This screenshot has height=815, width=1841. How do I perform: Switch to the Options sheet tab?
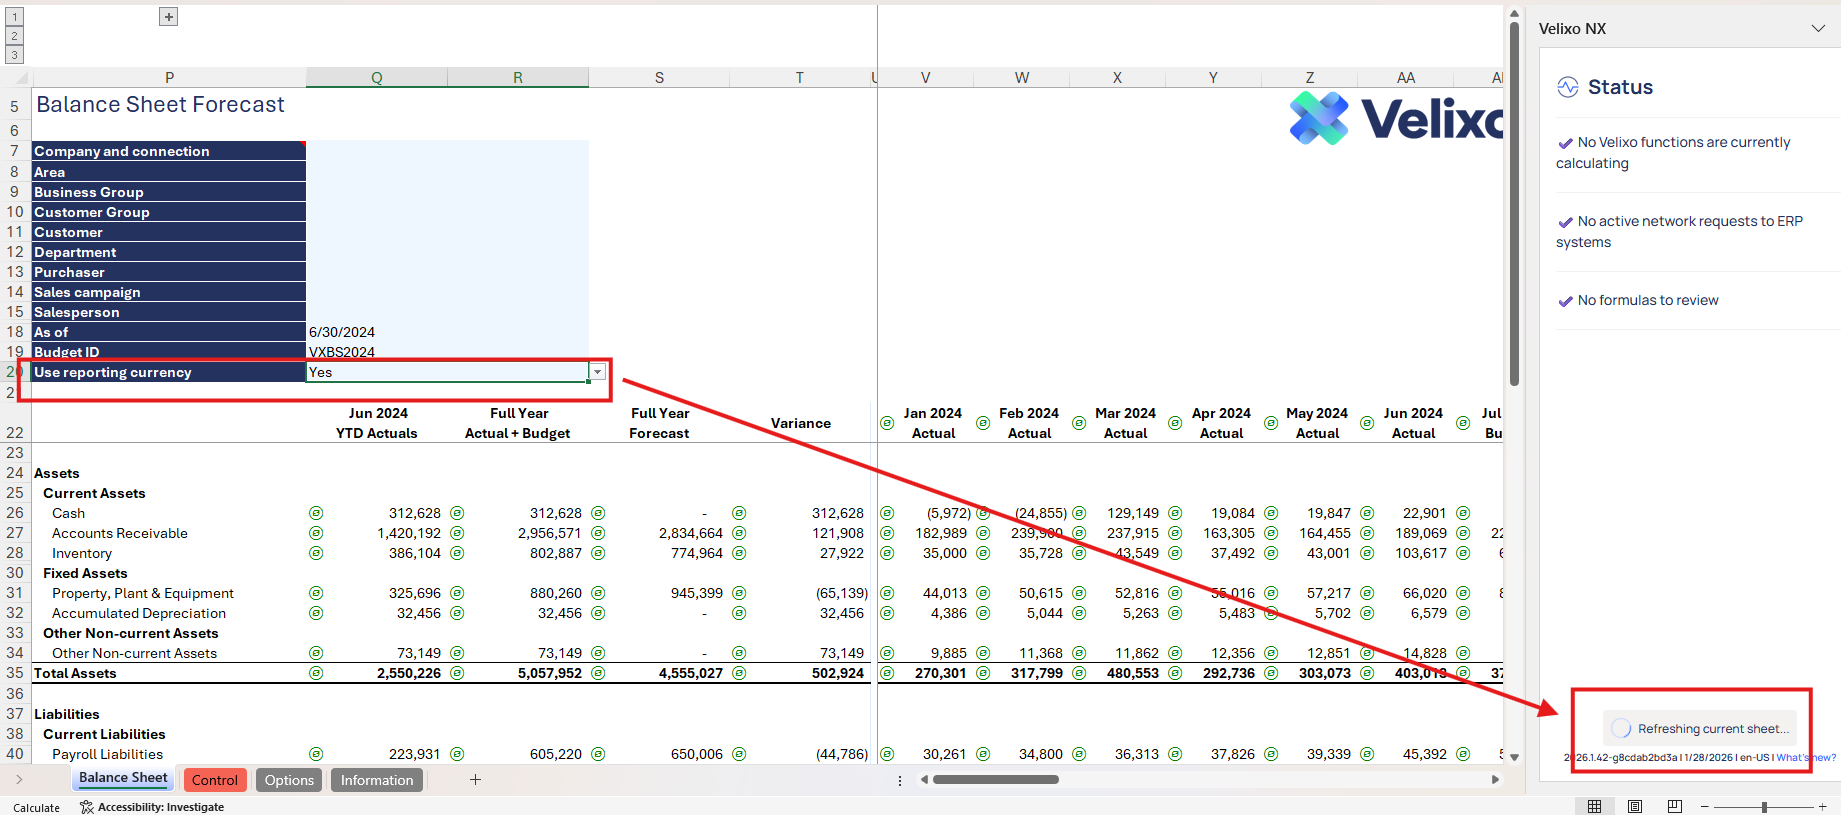[289, 780]
